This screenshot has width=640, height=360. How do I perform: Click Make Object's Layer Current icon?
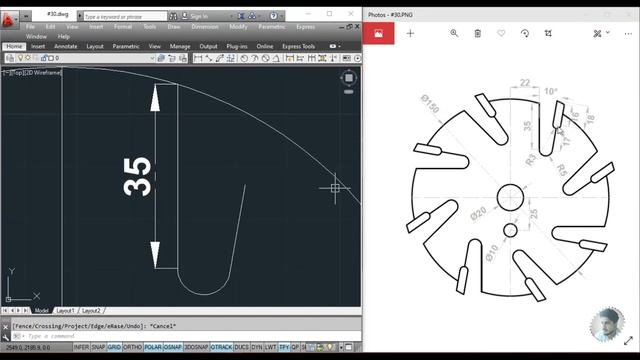161,58
